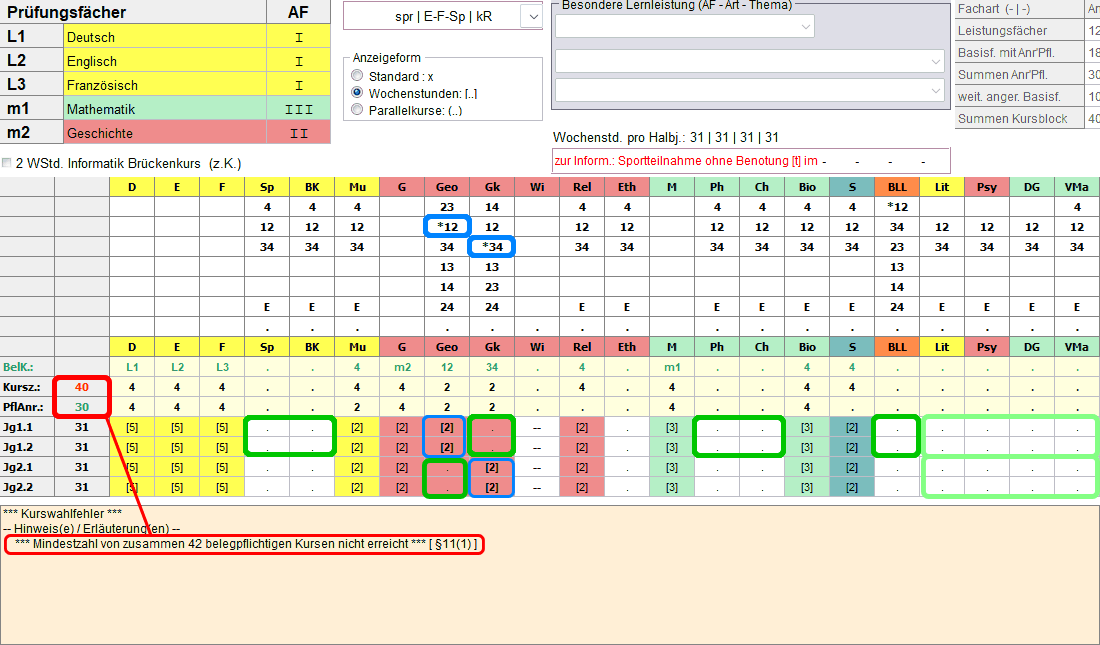Click the *12 option in the Geo column

click(447, 227)
